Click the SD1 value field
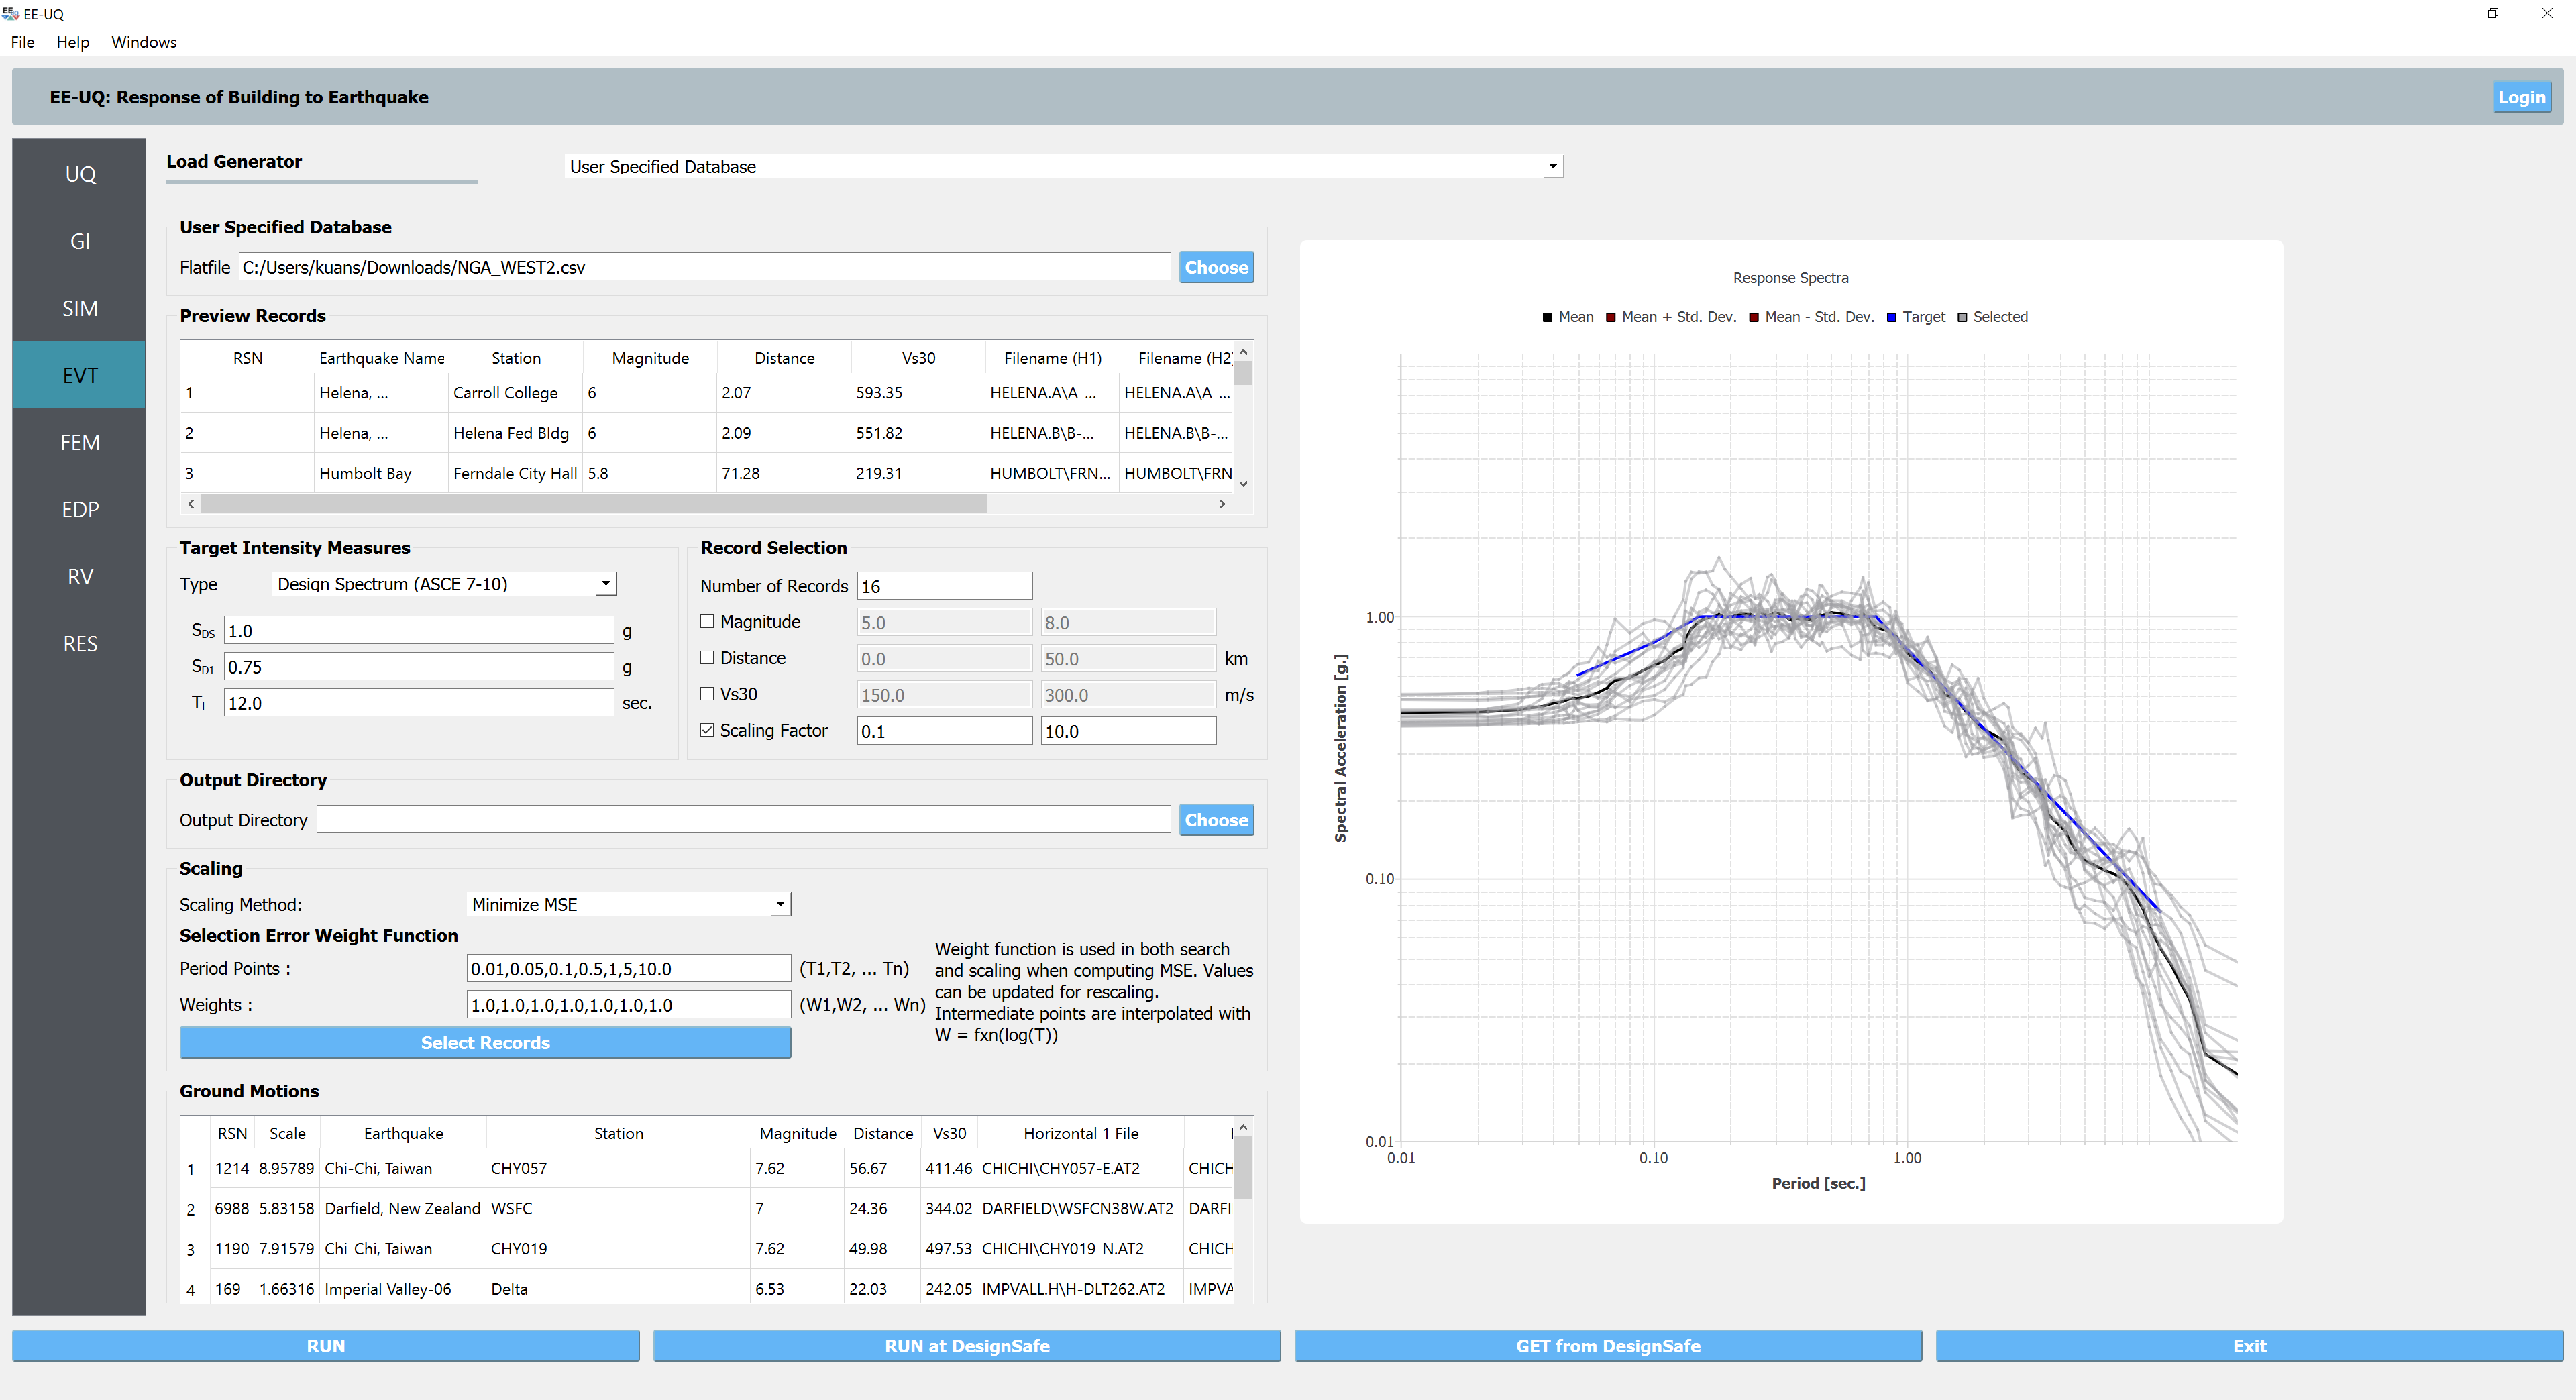Viewport: 2576px width, 1400px height. pyautogui.click(x=418, y=667)
